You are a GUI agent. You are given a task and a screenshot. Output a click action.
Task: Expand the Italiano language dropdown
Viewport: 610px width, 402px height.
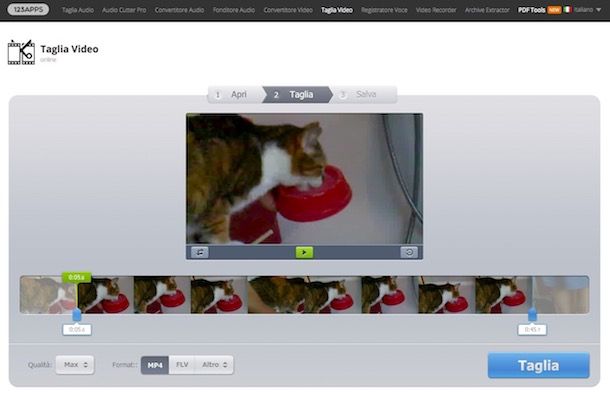click(x=588, y=9)
